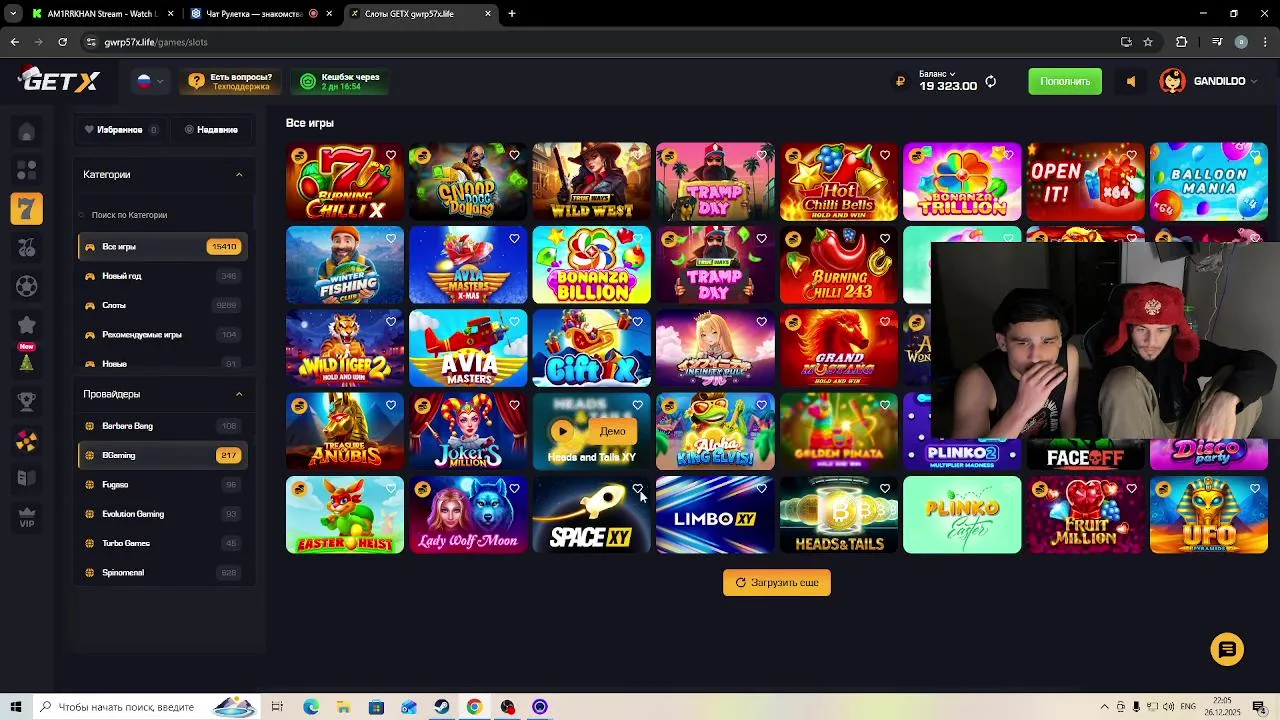
Task: Click the refresh balance icon
Action: pyautogui.click(x=990, y=82)
